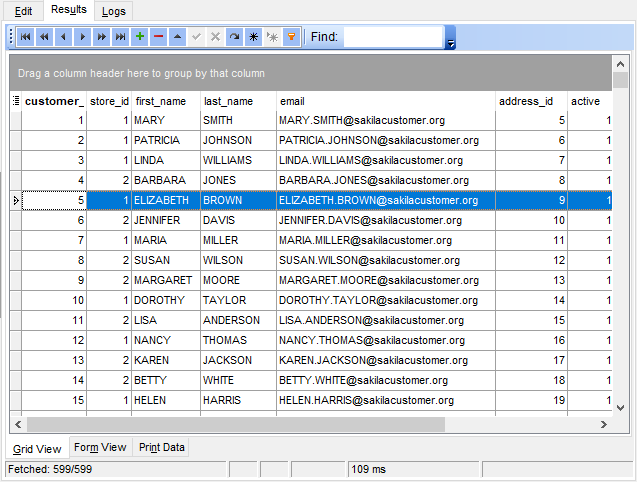This screenshot has width=637, height=482.
Task: Click the refresh data icon
Action: click(x=234, y=37)
